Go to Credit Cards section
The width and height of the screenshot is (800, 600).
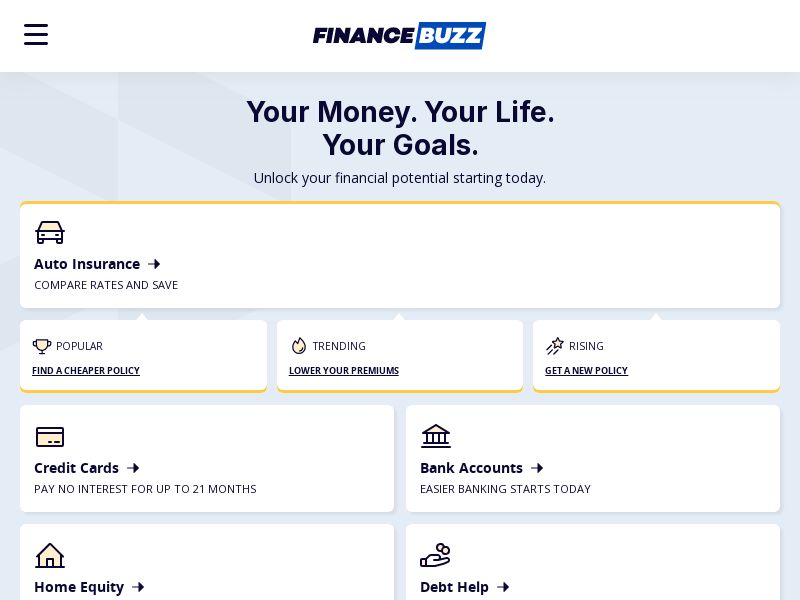coord(77,468)
